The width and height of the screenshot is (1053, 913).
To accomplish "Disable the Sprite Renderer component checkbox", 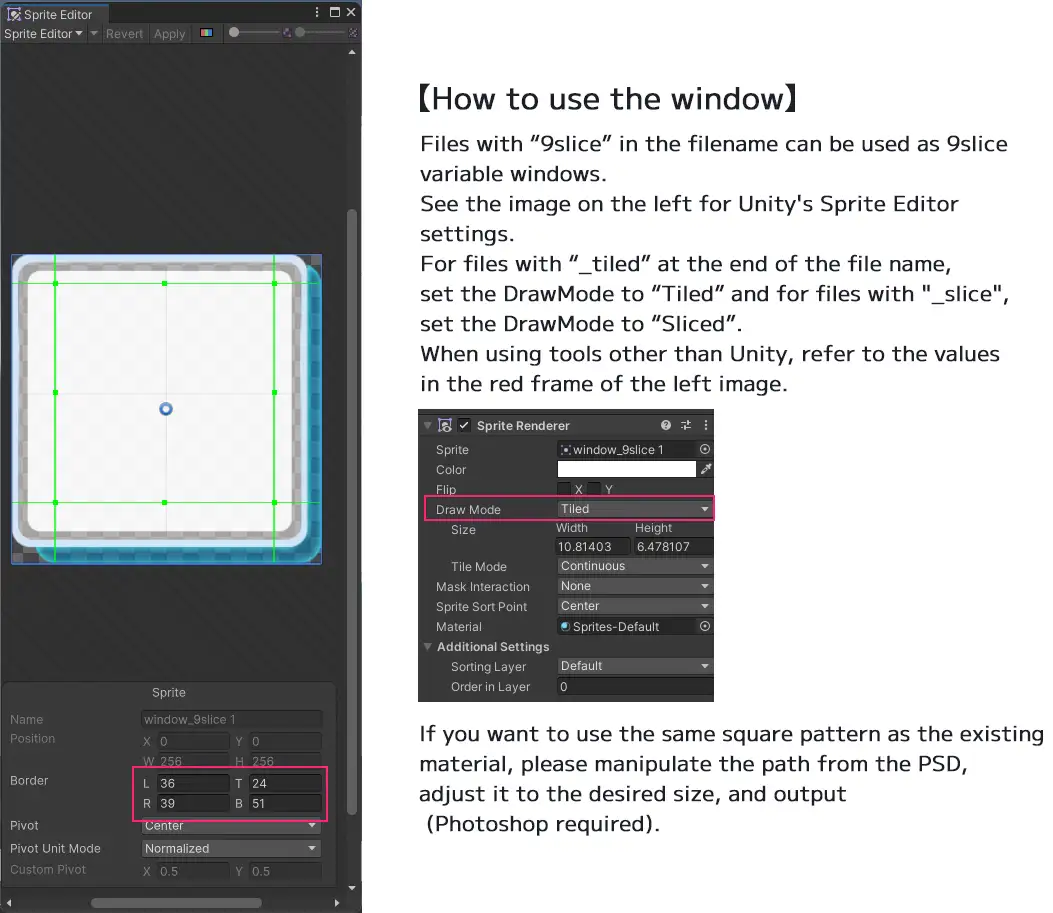I will point(464,425).
